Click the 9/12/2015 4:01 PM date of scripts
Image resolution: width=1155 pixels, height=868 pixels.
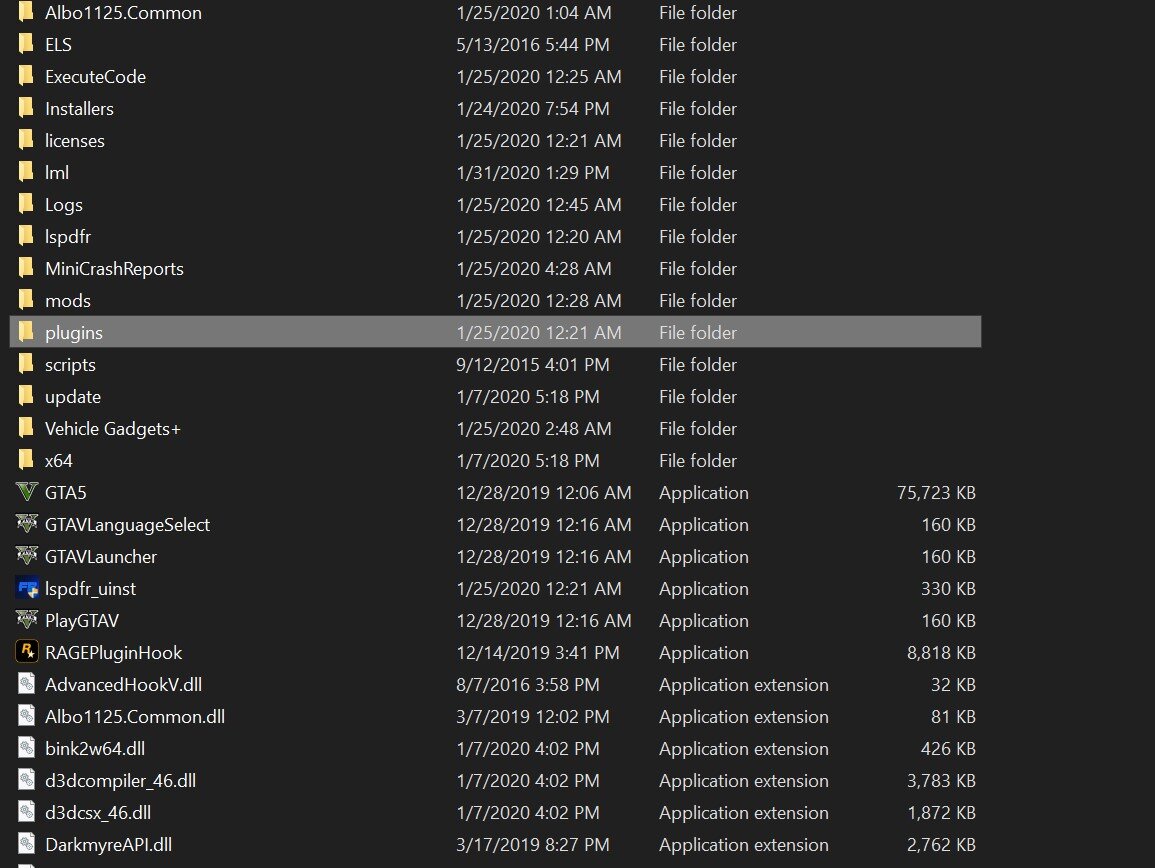tap(533, 365)
